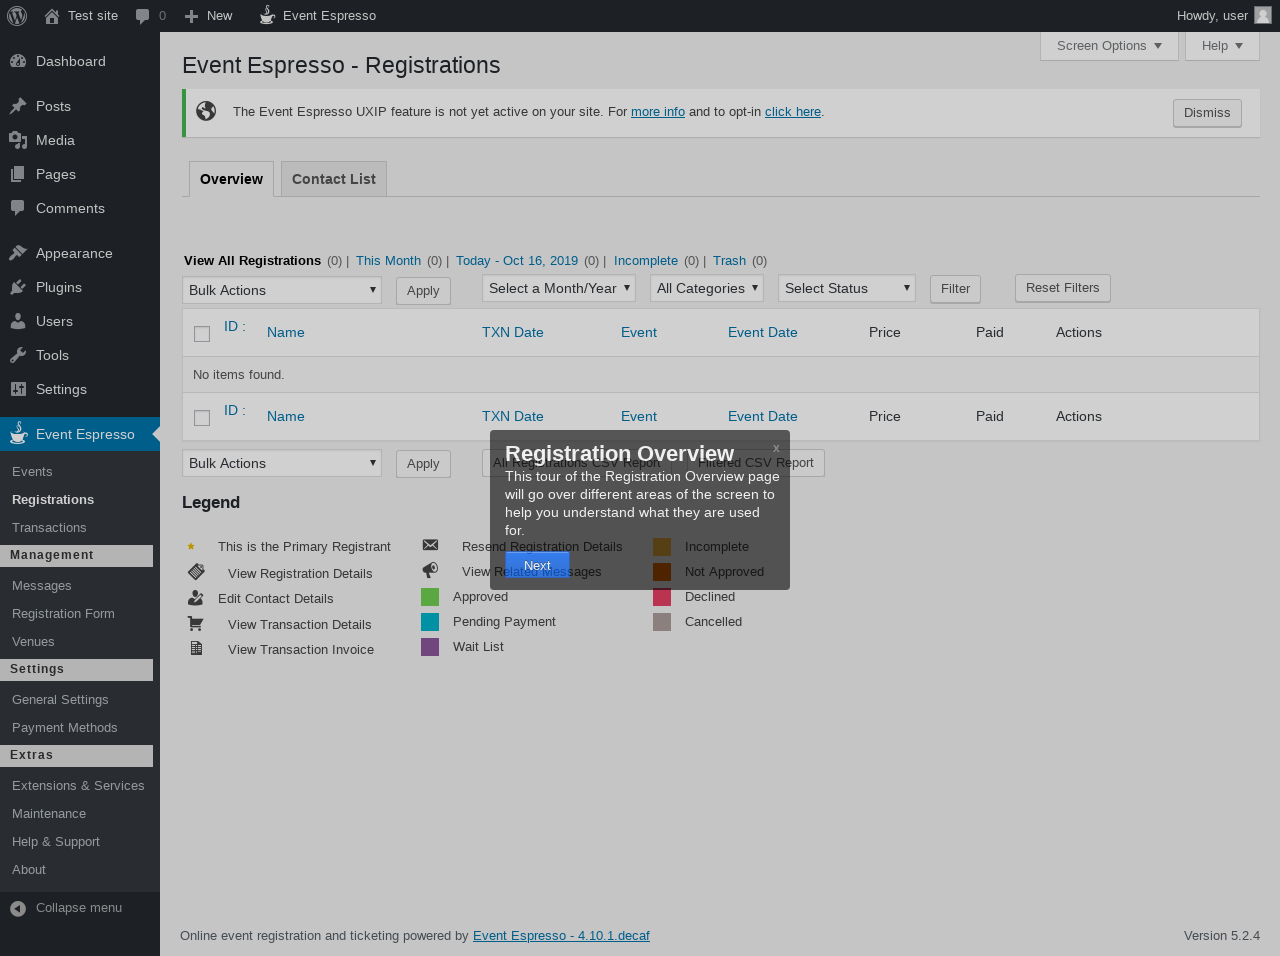Viewport: 1280px width, 956px height.
Task: Click the Pending Payment teal swatch
Action: pyautogui.click(x=430, y=622)
